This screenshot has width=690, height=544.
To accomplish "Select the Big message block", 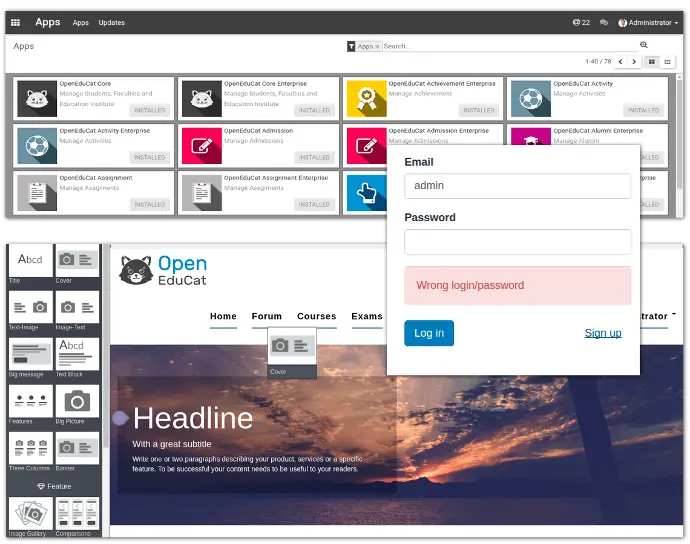I will pyautogui.click(x=30, y=358).
